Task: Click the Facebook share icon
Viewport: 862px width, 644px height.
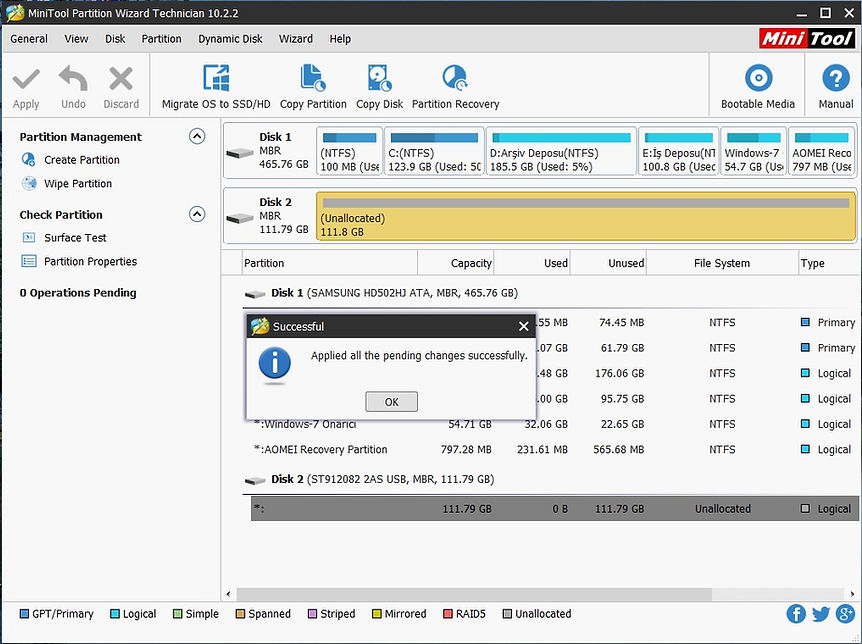Action: click(795, 614)
